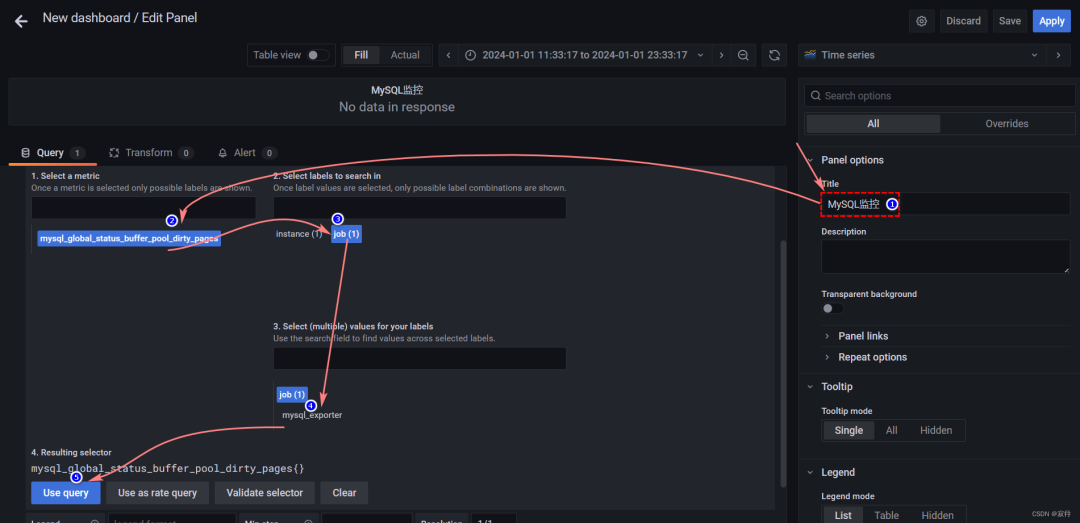Select metric mysql_global_status_buffer_pool_dirty_pages
Screen dimensions: 1080x523
129,238
